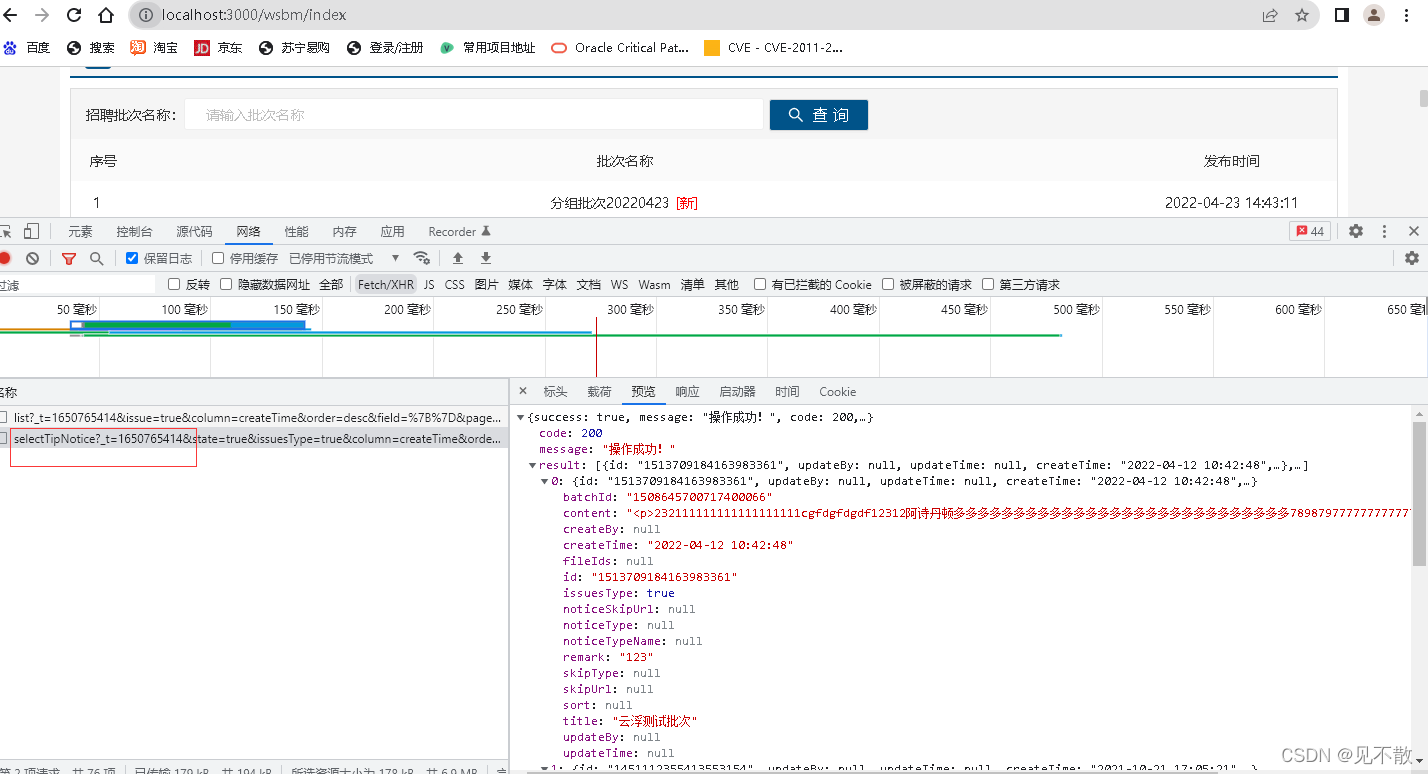Select the list?_t request row

click(x=254, y=417)
